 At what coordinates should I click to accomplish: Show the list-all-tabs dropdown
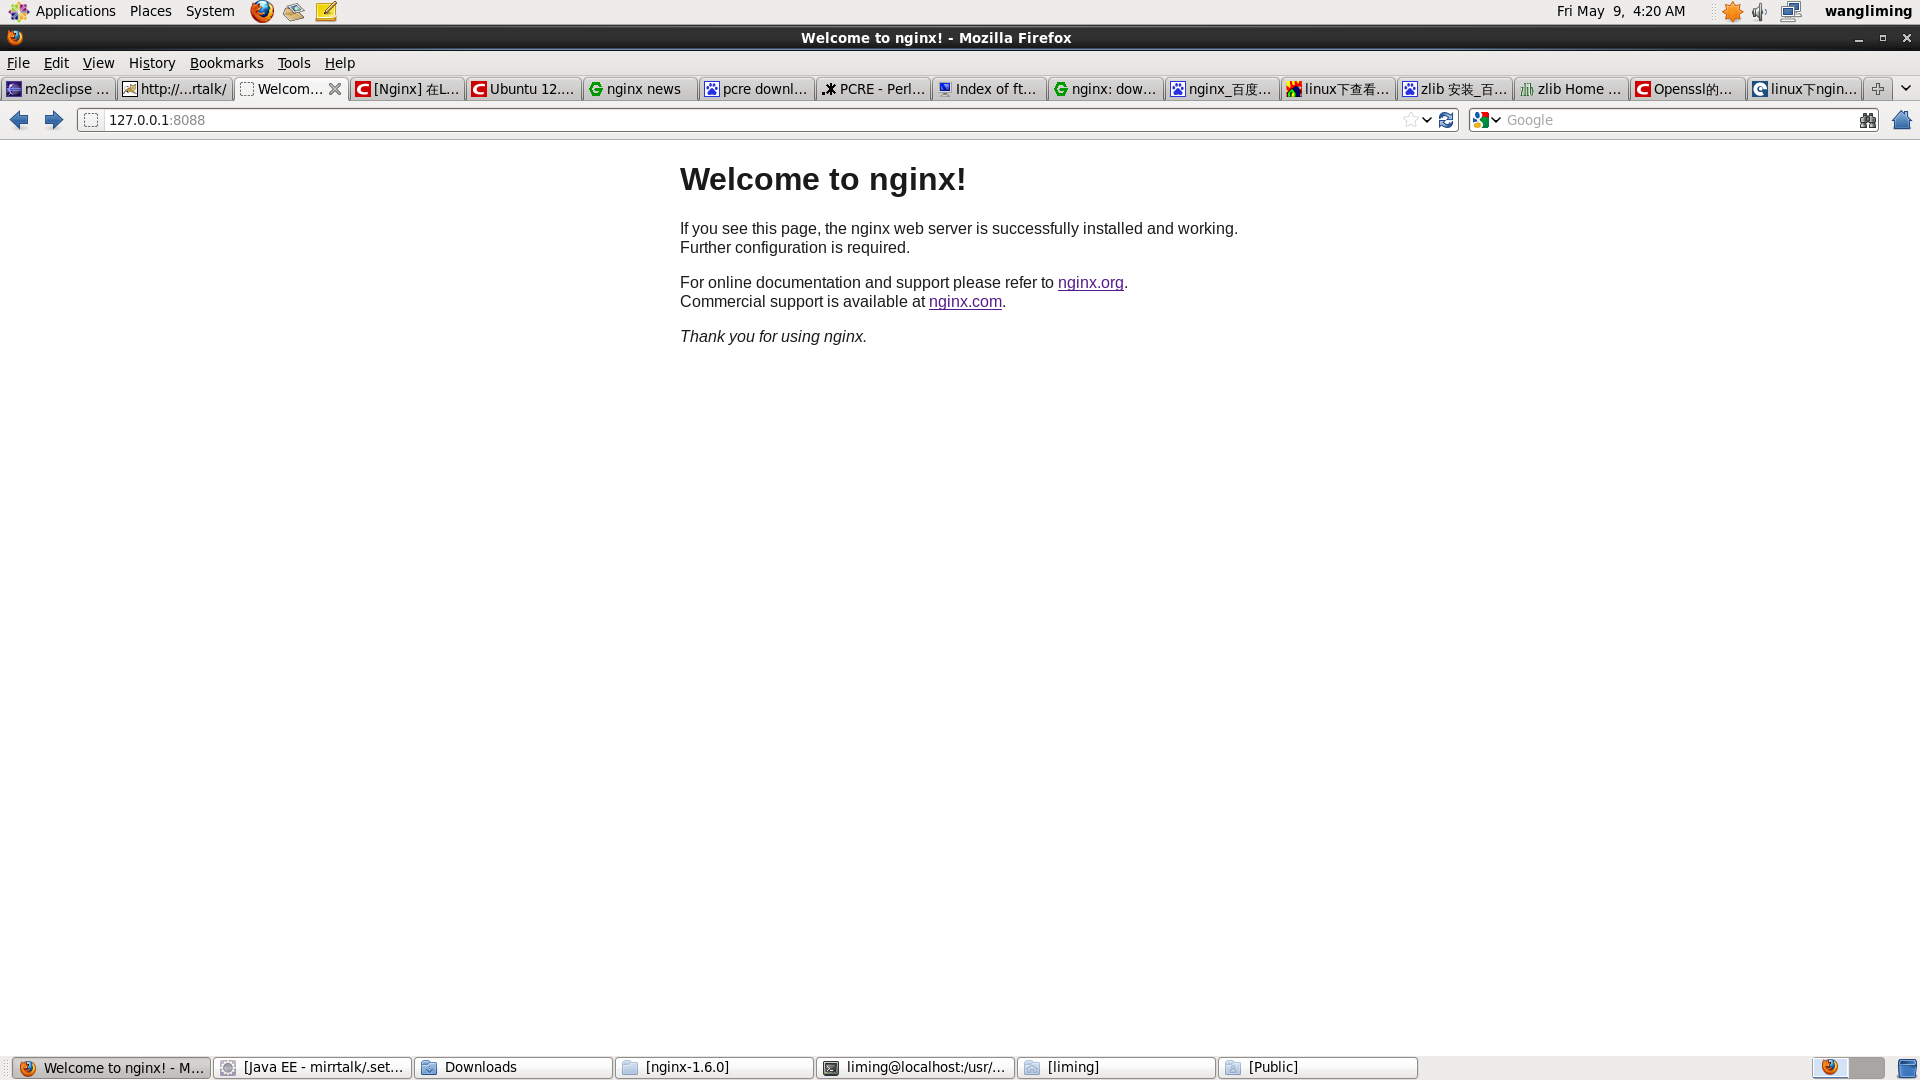(1906, 89)
